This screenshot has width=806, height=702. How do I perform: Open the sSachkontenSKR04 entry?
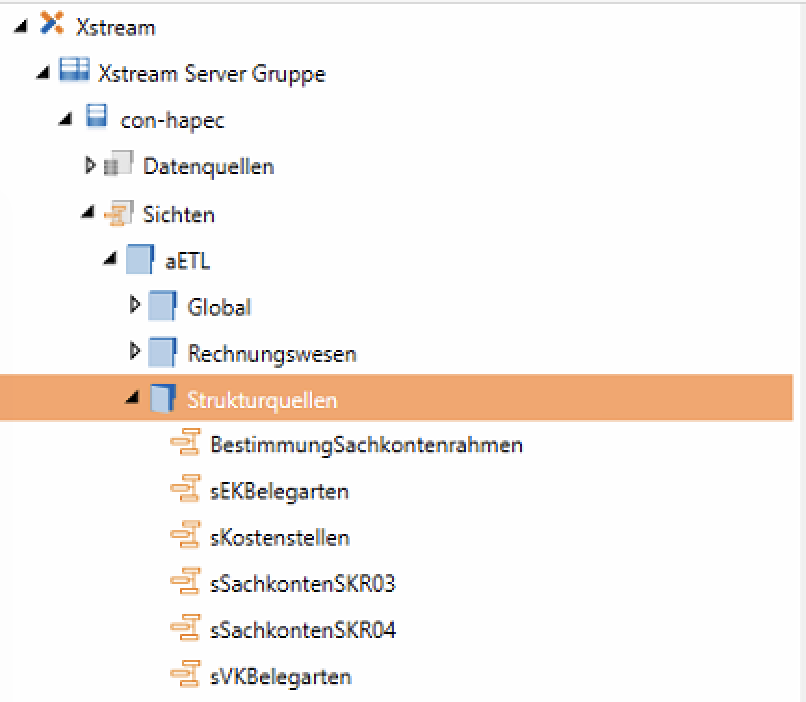(x=296, y=630)
